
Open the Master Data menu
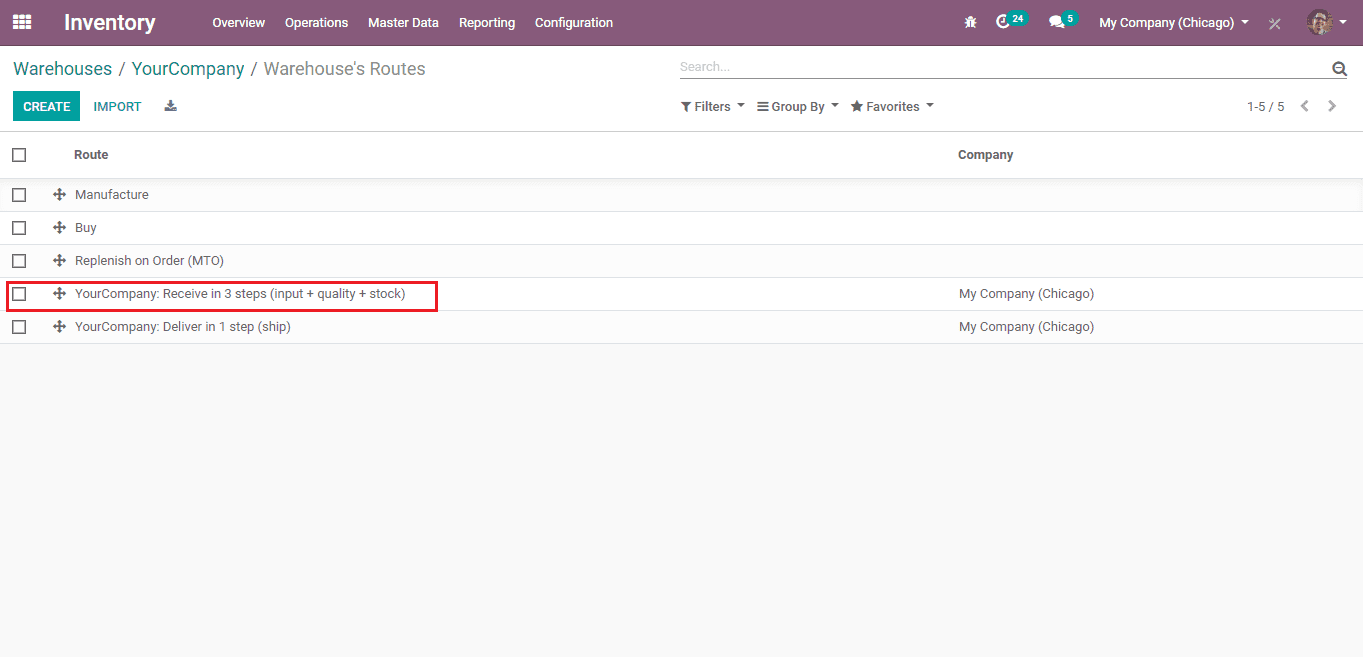403,22
